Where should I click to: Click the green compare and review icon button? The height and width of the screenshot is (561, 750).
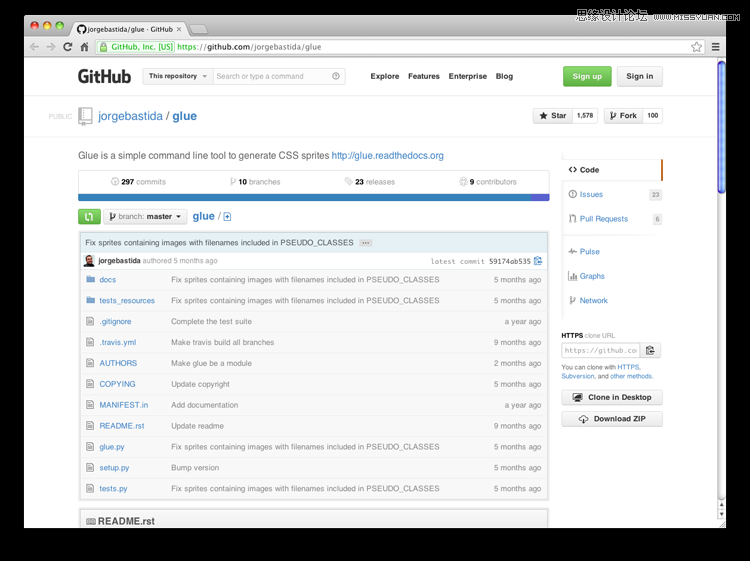89,217
